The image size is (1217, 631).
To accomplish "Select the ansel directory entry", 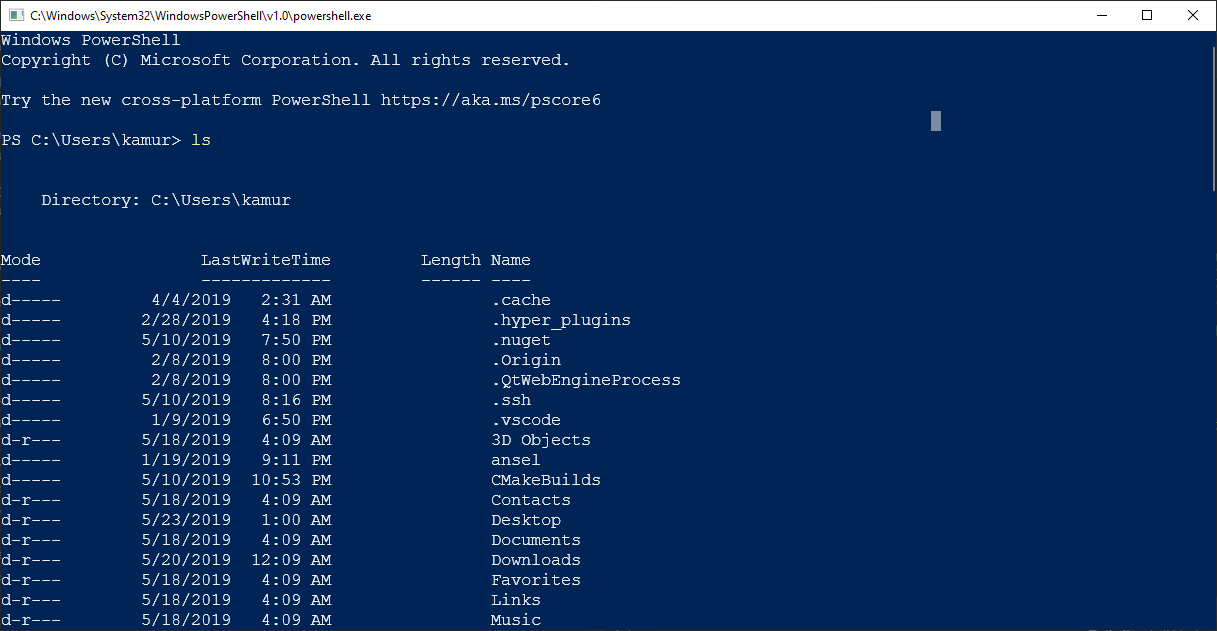I will click(x=515, y=459).
